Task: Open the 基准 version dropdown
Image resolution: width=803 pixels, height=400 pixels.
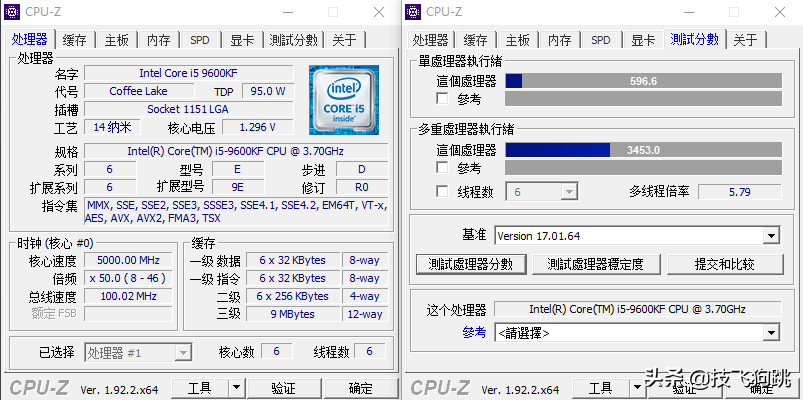Action: click(771, 236)
